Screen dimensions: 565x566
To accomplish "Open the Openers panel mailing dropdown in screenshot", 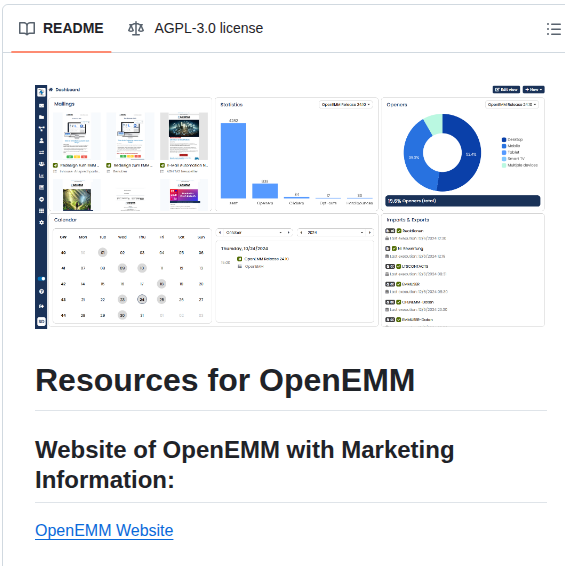I will click(x=512, y=105).
